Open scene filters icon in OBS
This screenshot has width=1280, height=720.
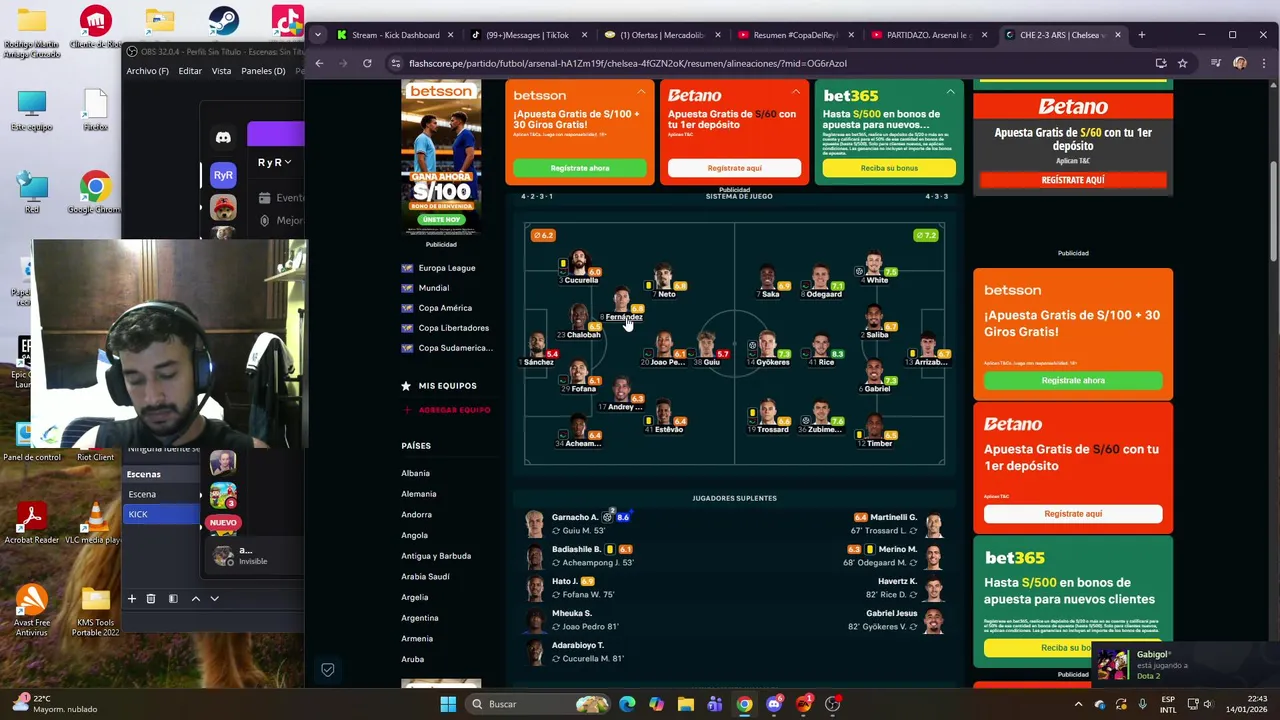click(x=173, y=598)
